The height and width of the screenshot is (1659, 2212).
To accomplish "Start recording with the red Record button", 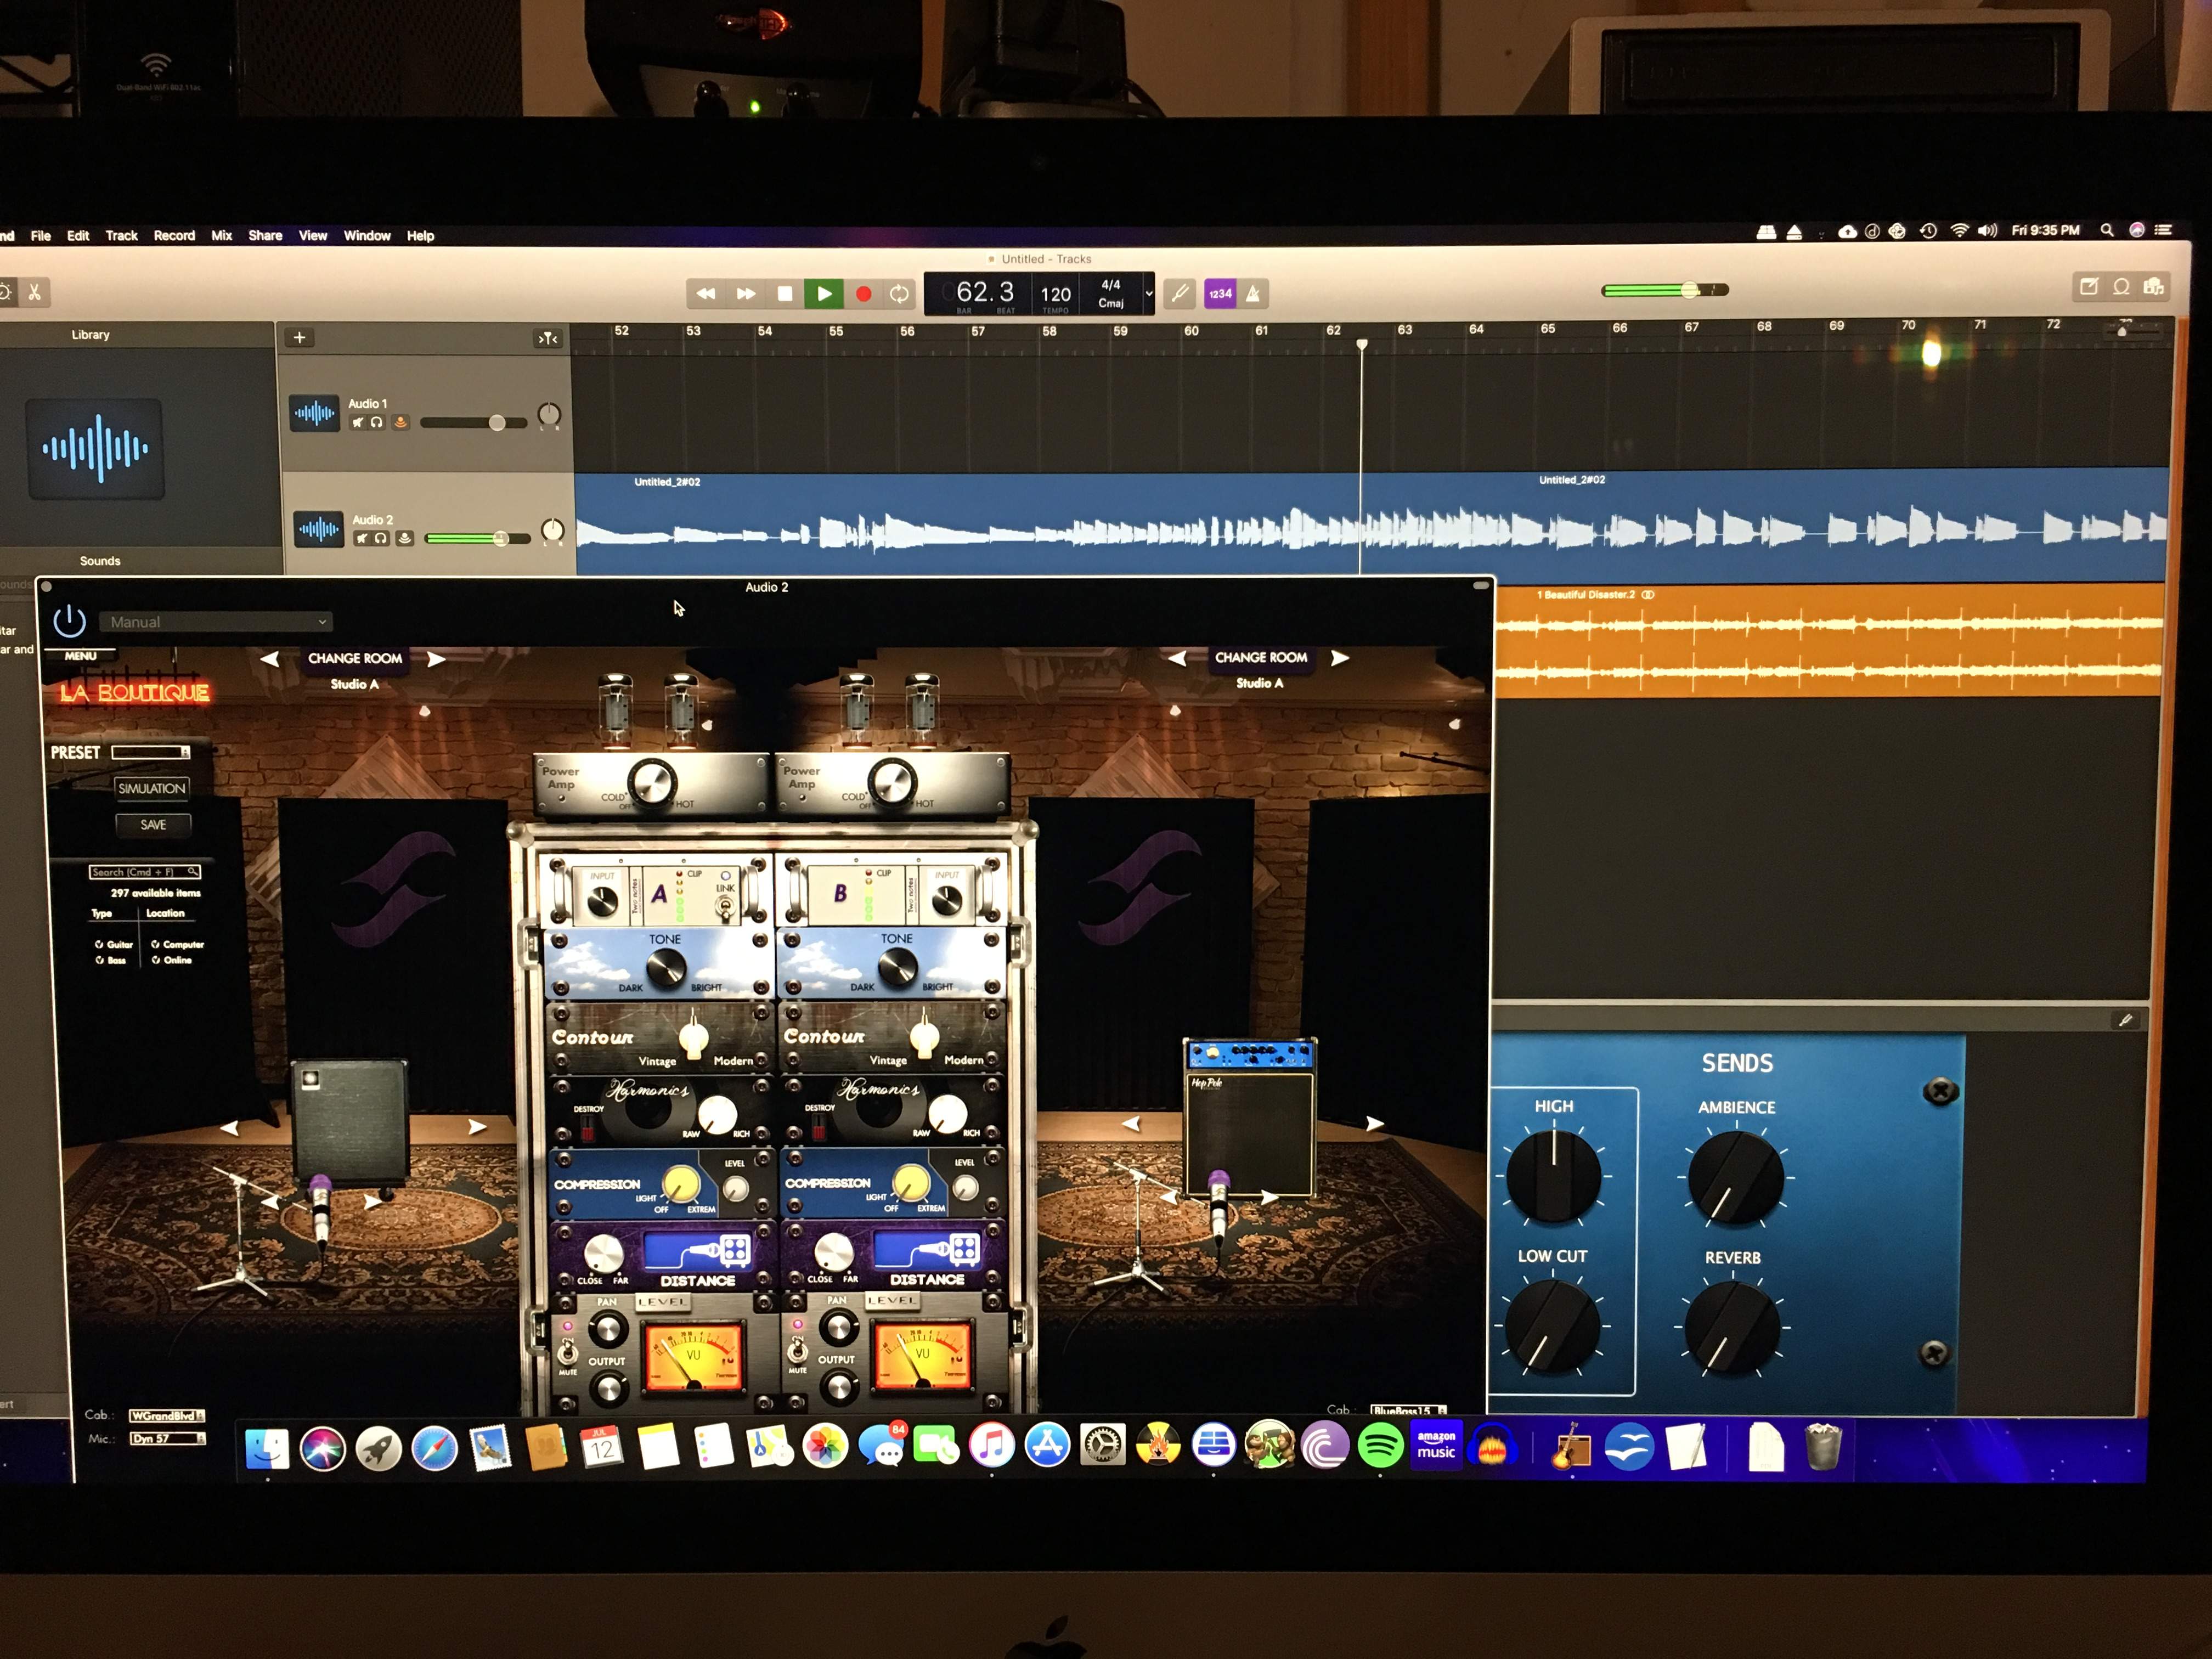I will pos(864,294).
